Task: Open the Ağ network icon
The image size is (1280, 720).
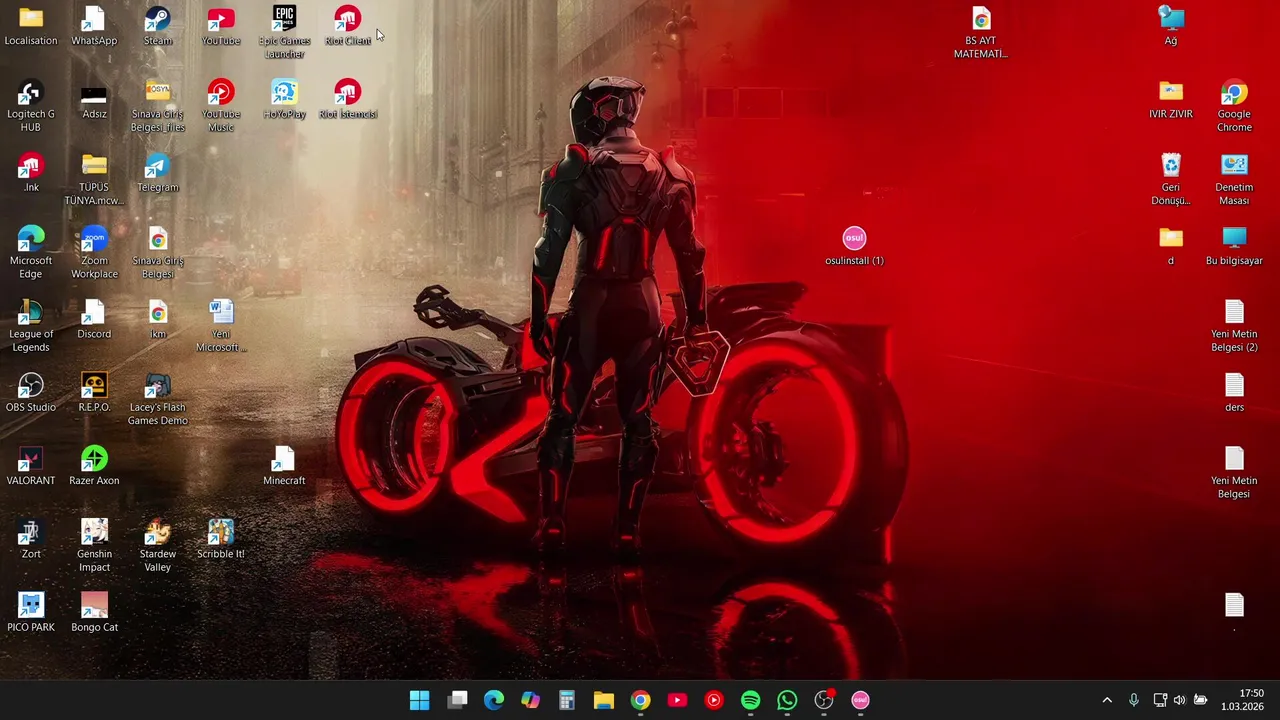Action: 1171,27
